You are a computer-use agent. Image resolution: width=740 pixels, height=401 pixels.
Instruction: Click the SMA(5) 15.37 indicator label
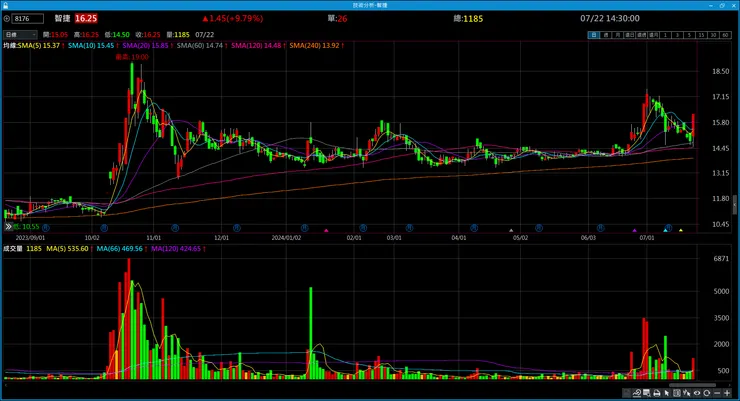pyautogui.click(x=39, y=45)
